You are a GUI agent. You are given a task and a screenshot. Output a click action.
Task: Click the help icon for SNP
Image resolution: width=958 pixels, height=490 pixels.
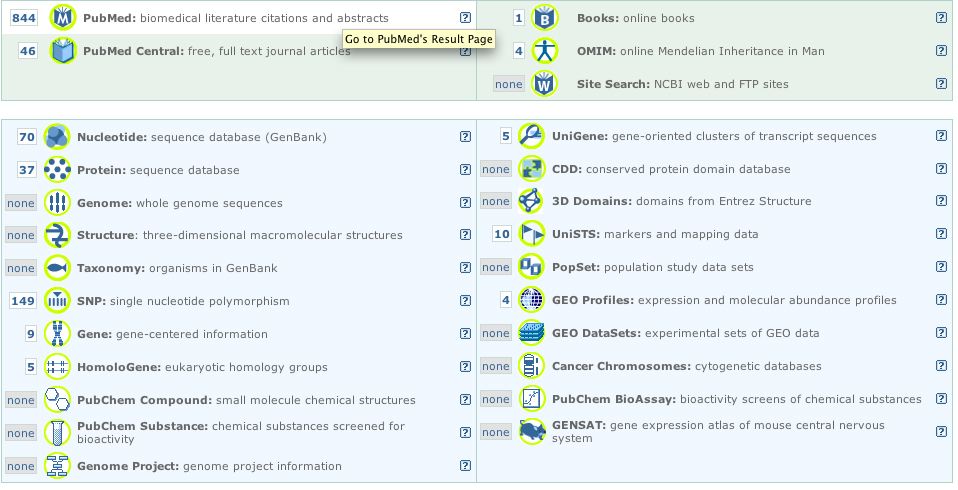point(466,301)
